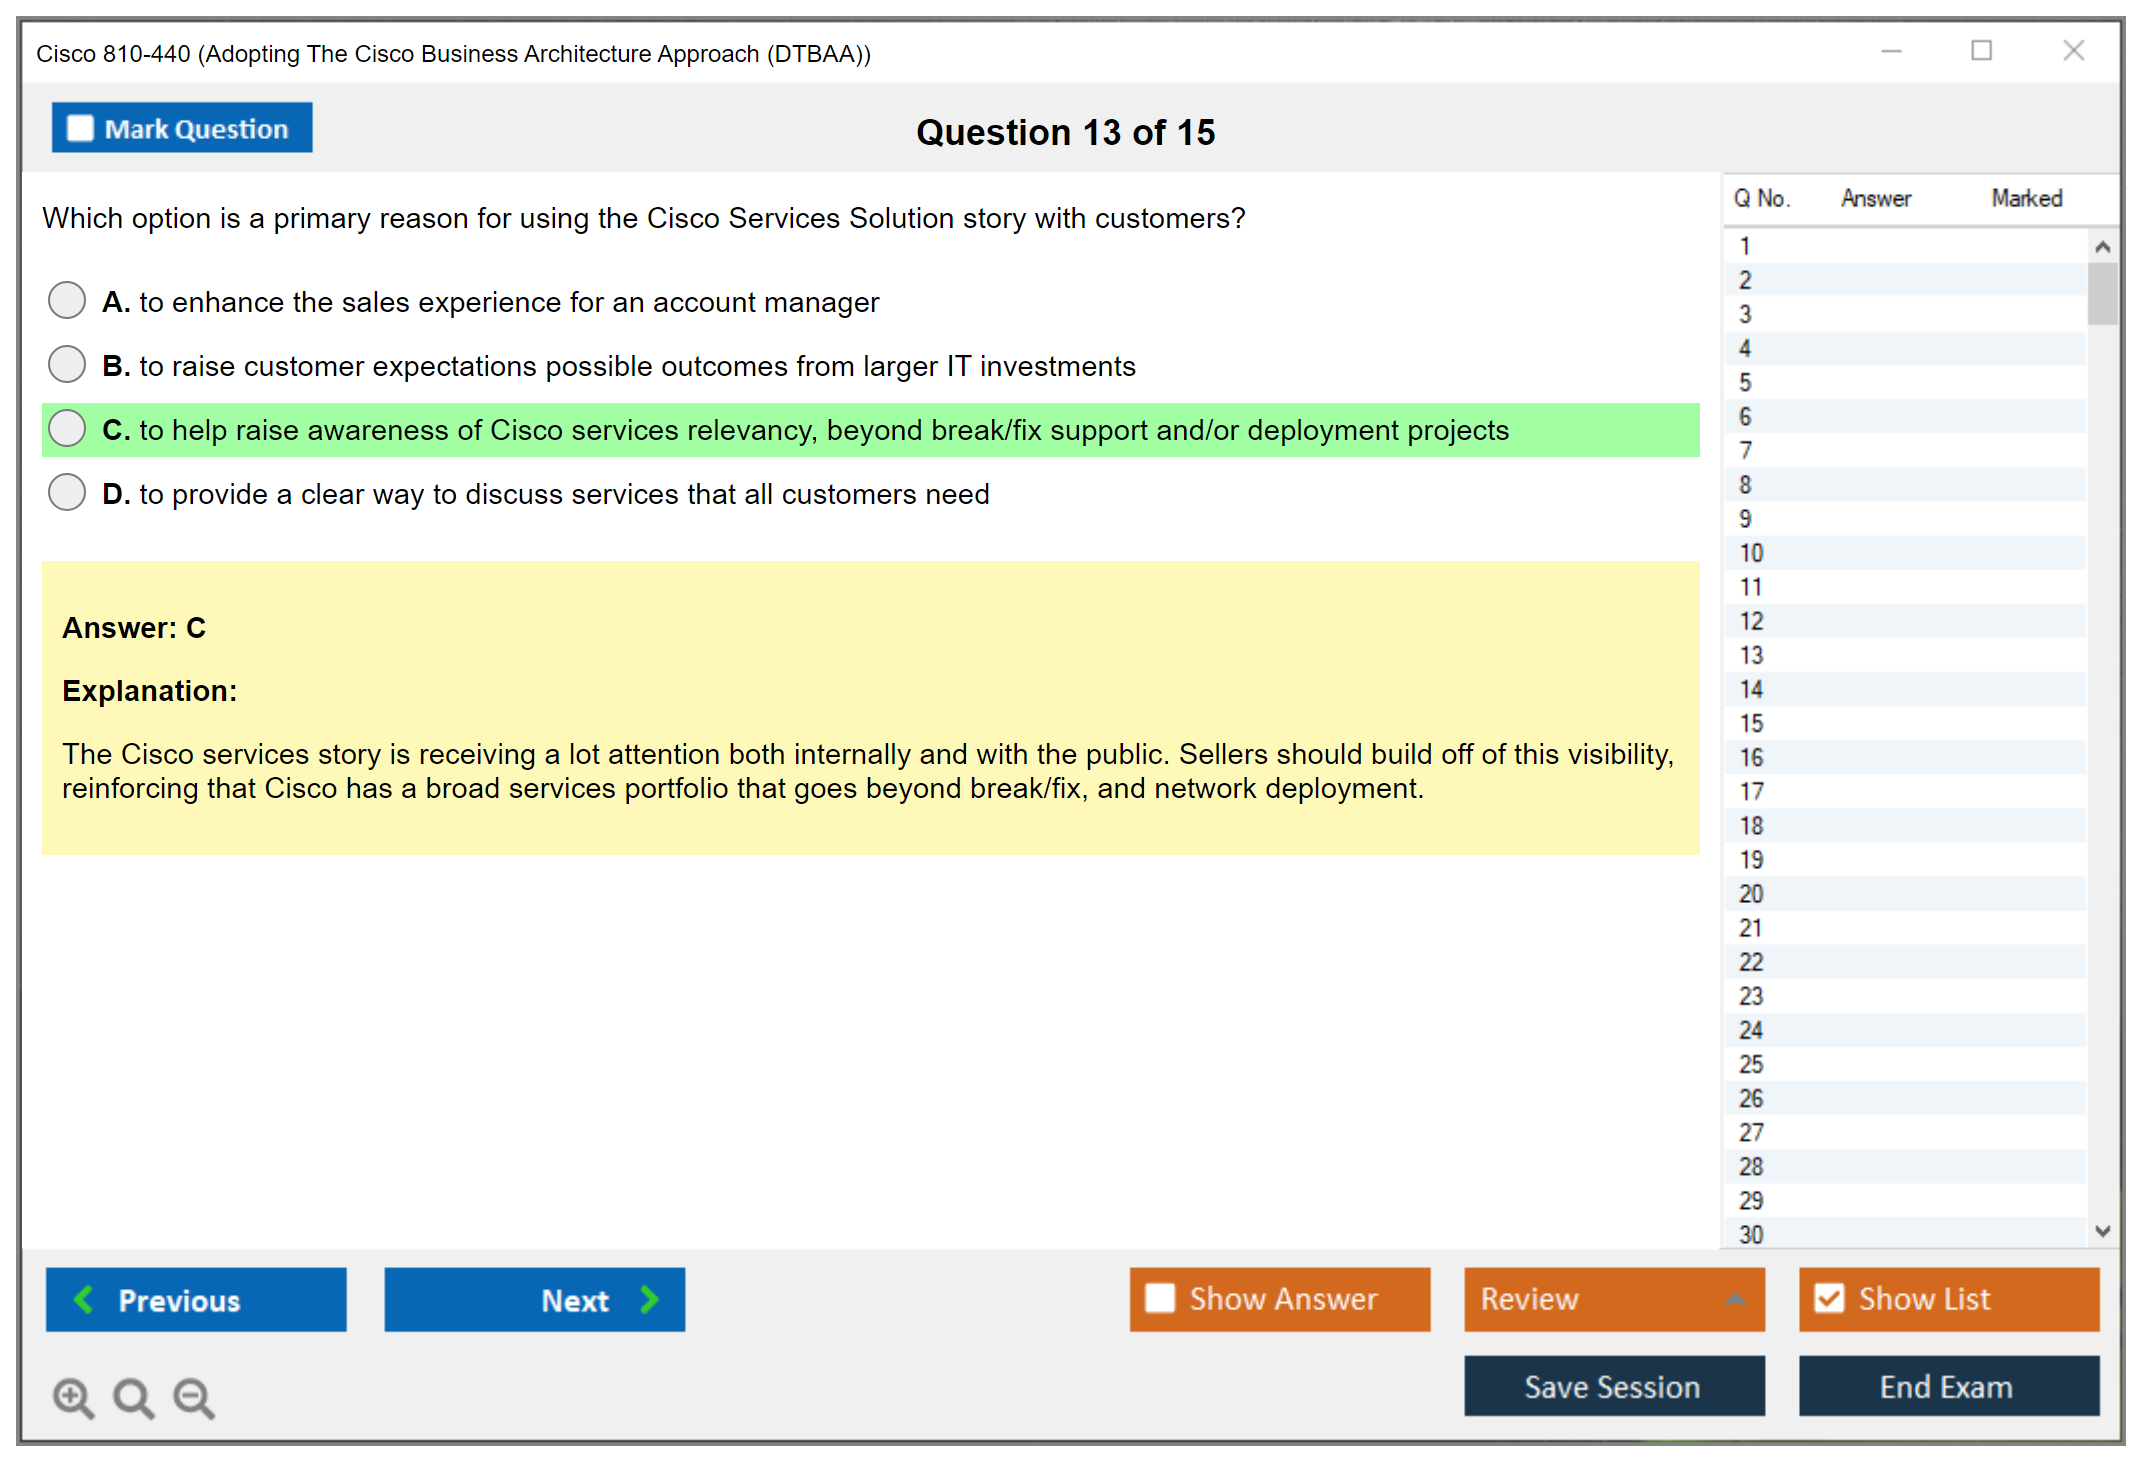Click the scroll up arrow in question list
The image size is (2150, 1470).
click(2102, 247)
